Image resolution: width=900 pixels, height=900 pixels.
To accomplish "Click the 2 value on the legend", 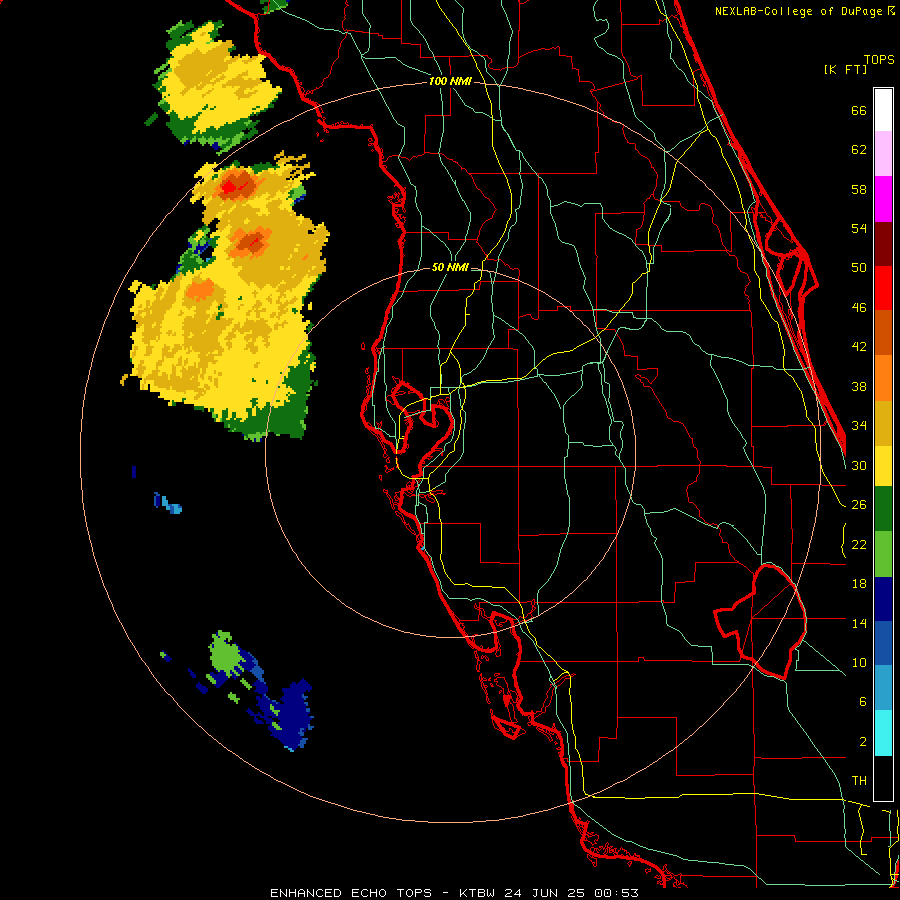I will [862, 742].
